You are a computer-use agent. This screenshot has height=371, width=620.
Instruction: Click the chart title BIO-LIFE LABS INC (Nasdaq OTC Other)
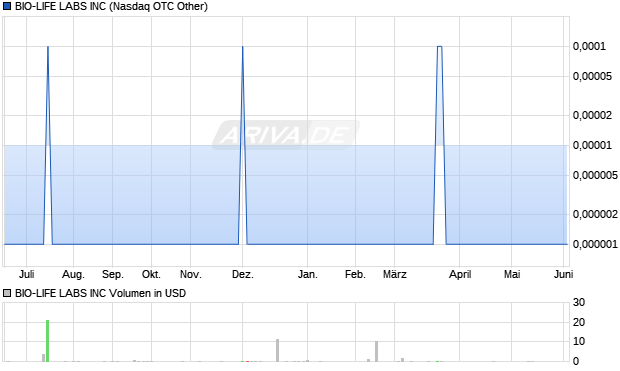point(111,6)
